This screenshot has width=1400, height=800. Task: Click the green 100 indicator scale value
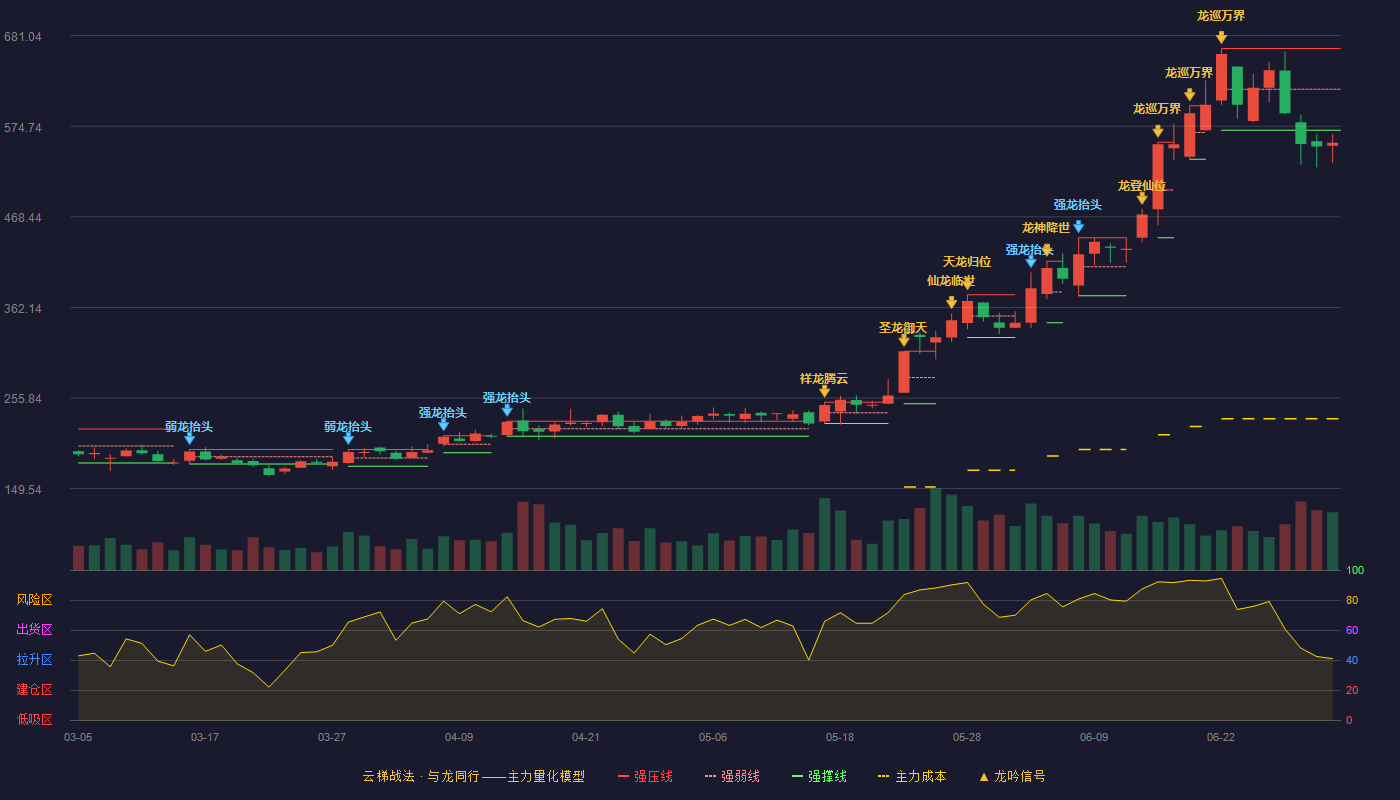tap(1355, 571)
